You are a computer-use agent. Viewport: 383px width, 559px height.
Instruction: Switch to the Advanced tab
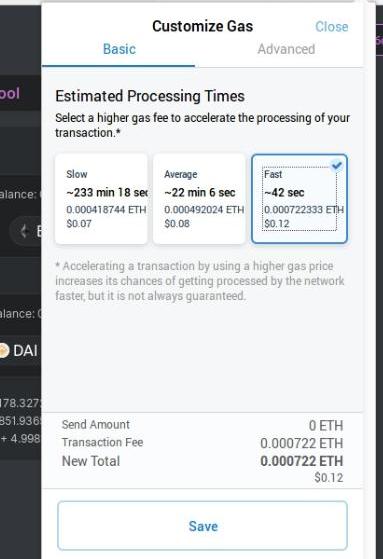(286, 49)
